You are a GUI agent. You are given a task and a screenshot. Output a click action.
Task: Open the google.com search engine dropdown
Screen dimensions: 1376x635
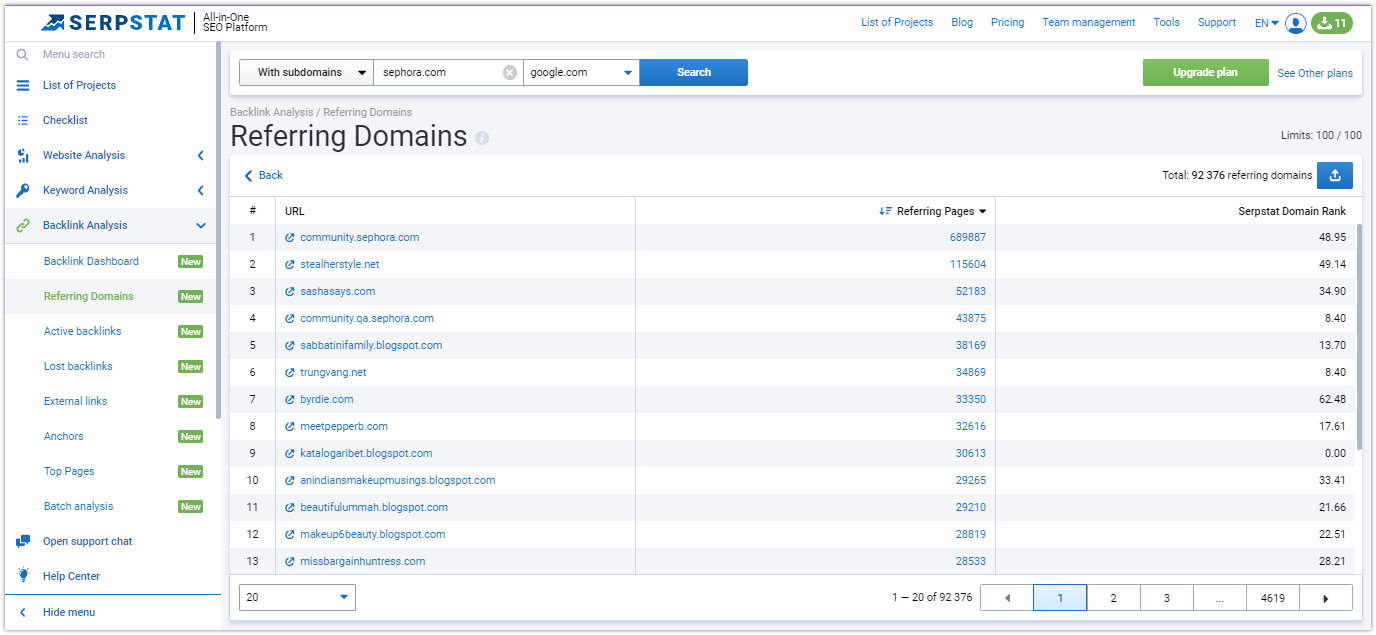[581, 72]
